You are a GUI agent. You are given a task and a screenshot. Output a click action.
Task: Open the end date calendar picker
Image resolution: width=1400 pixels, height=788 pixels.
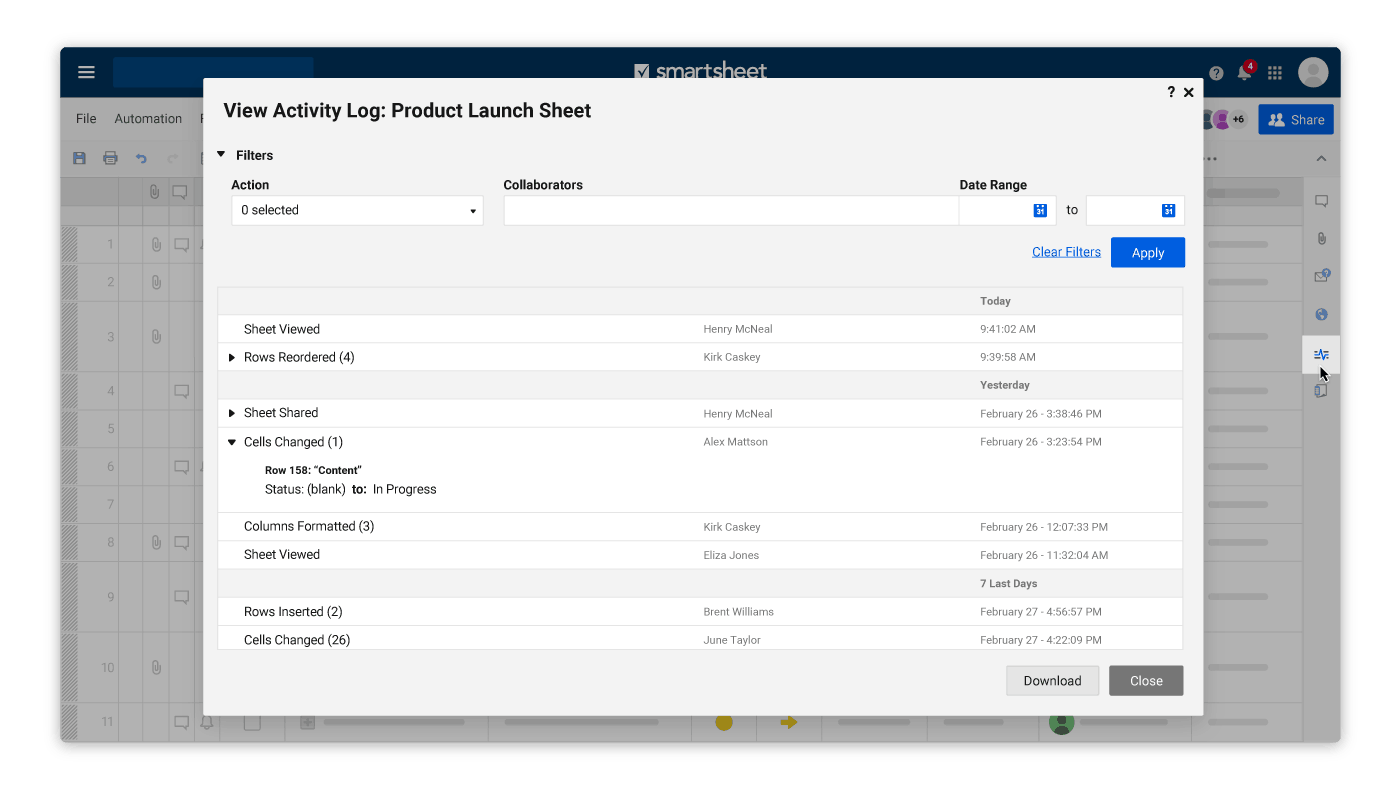(x=1168, y=210)
